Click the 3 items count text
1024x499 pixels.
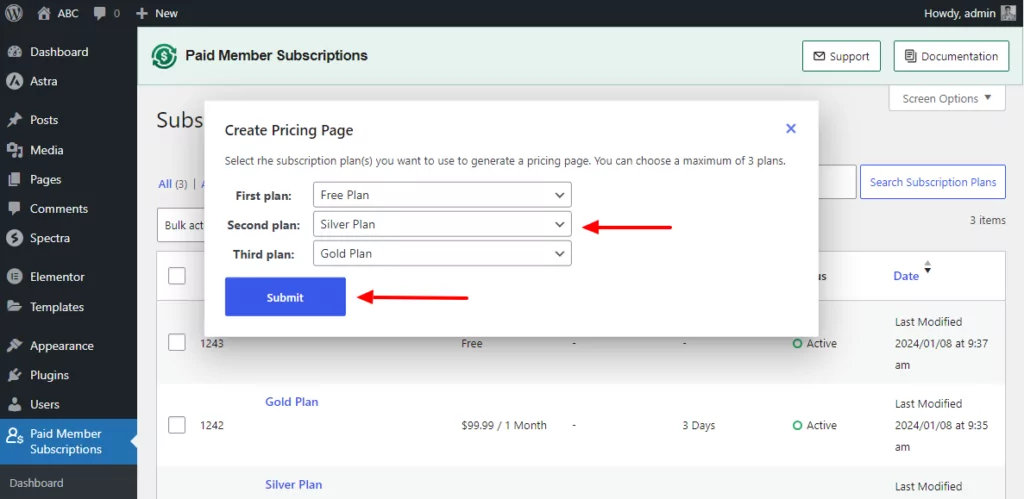point(987,220)
